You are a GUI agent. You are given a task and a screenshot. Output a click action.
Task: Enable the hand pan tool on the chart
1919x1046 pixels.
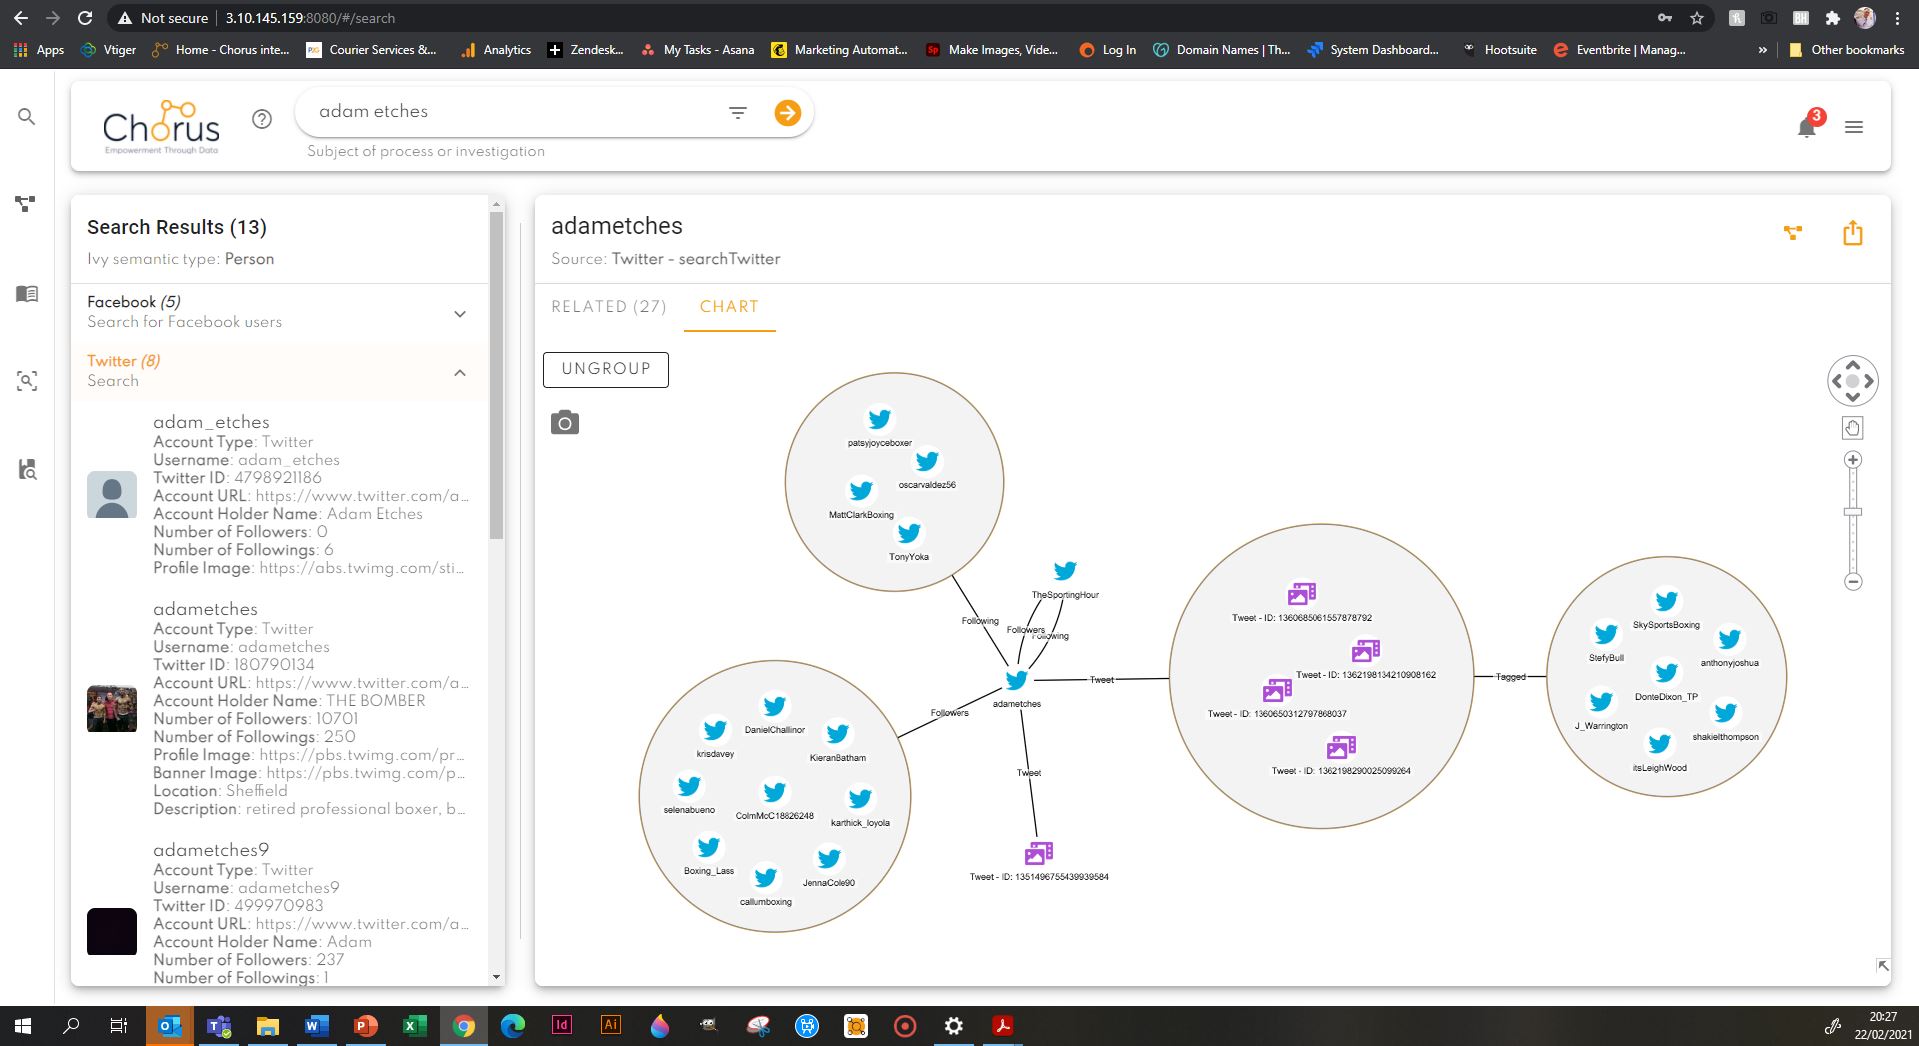[1852, 427]
